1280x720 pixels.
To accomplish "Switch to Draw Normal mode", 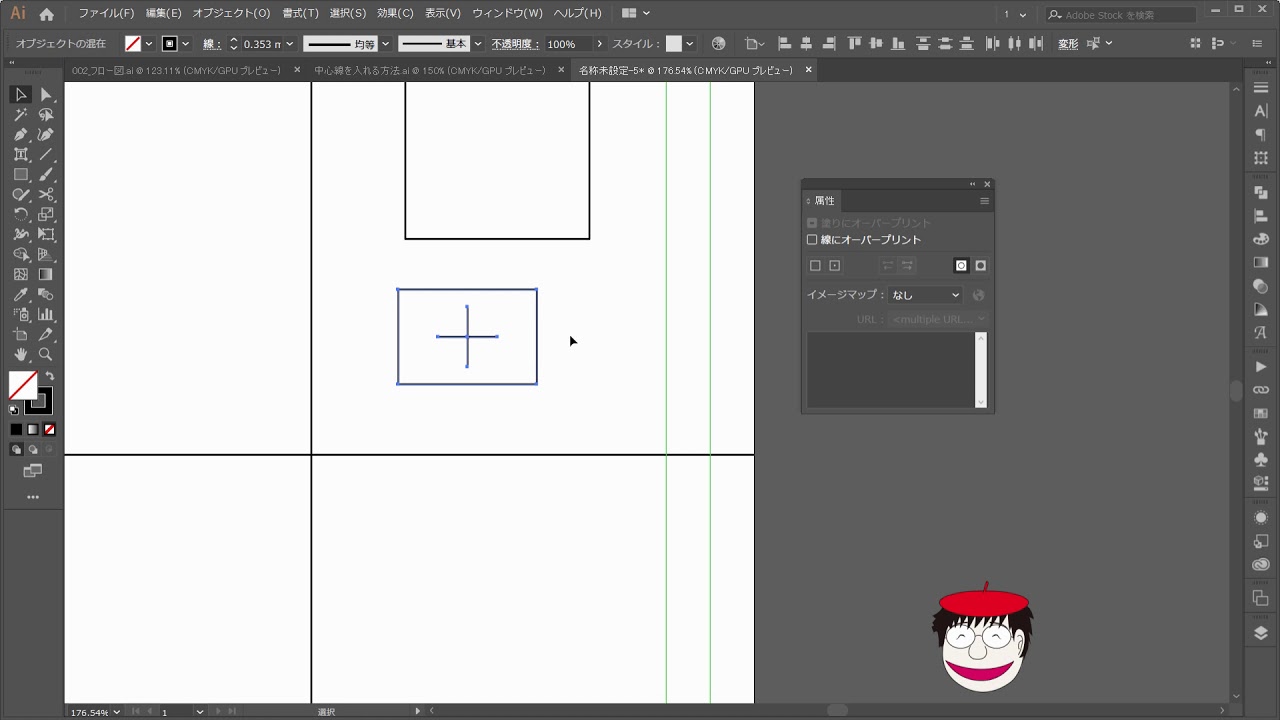I will click(x=16, y=449).
